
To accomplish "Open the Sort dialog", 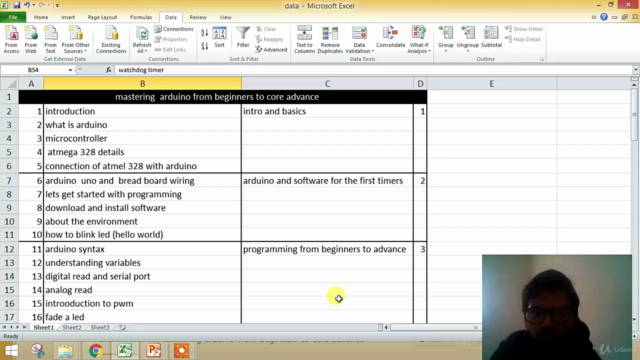I will pyautogui.click(x=220, y=38).
